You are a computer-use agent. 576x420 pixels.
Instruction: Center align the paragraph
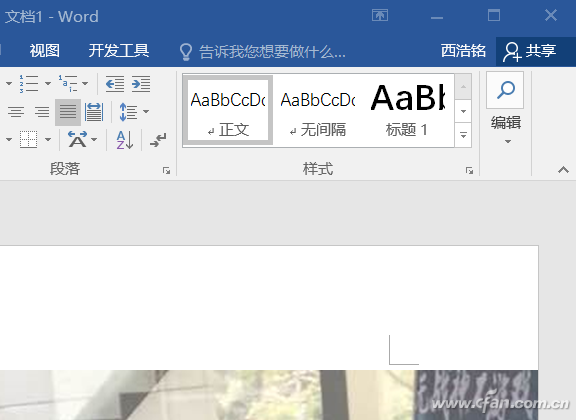click(x=16, y=112)
